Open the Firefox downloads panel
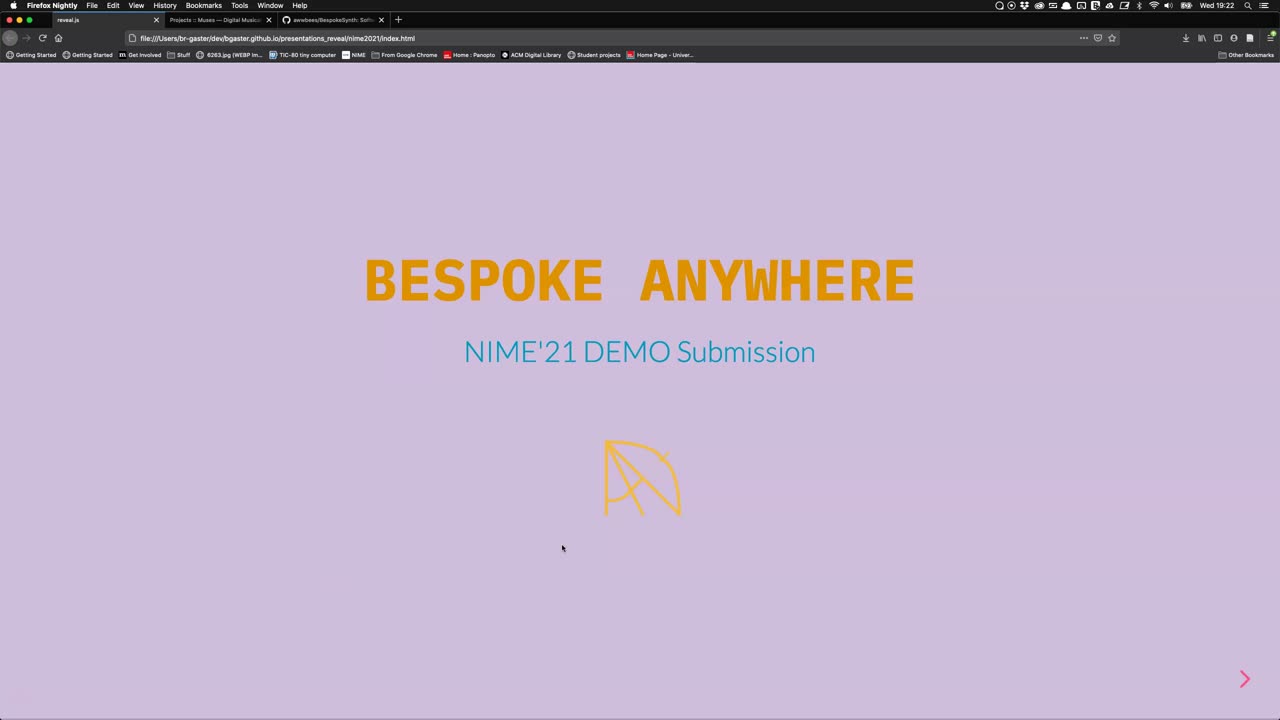This screenshot has width=1280, height=720. [x=1186, y=38]
